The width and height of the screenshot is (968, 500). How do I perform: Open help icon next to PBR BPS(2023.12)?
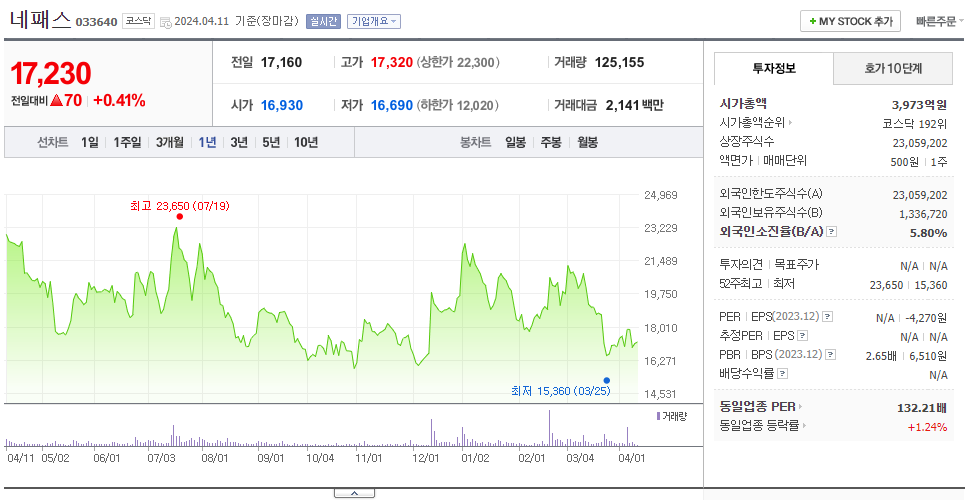tap(831, 354)
